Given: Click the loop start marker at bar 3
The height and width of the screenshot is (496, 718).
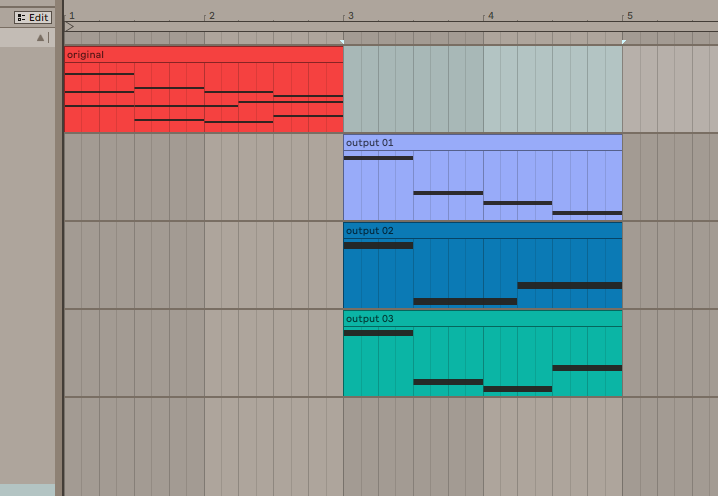Looking at the screenshot, I should pos(342,42).
